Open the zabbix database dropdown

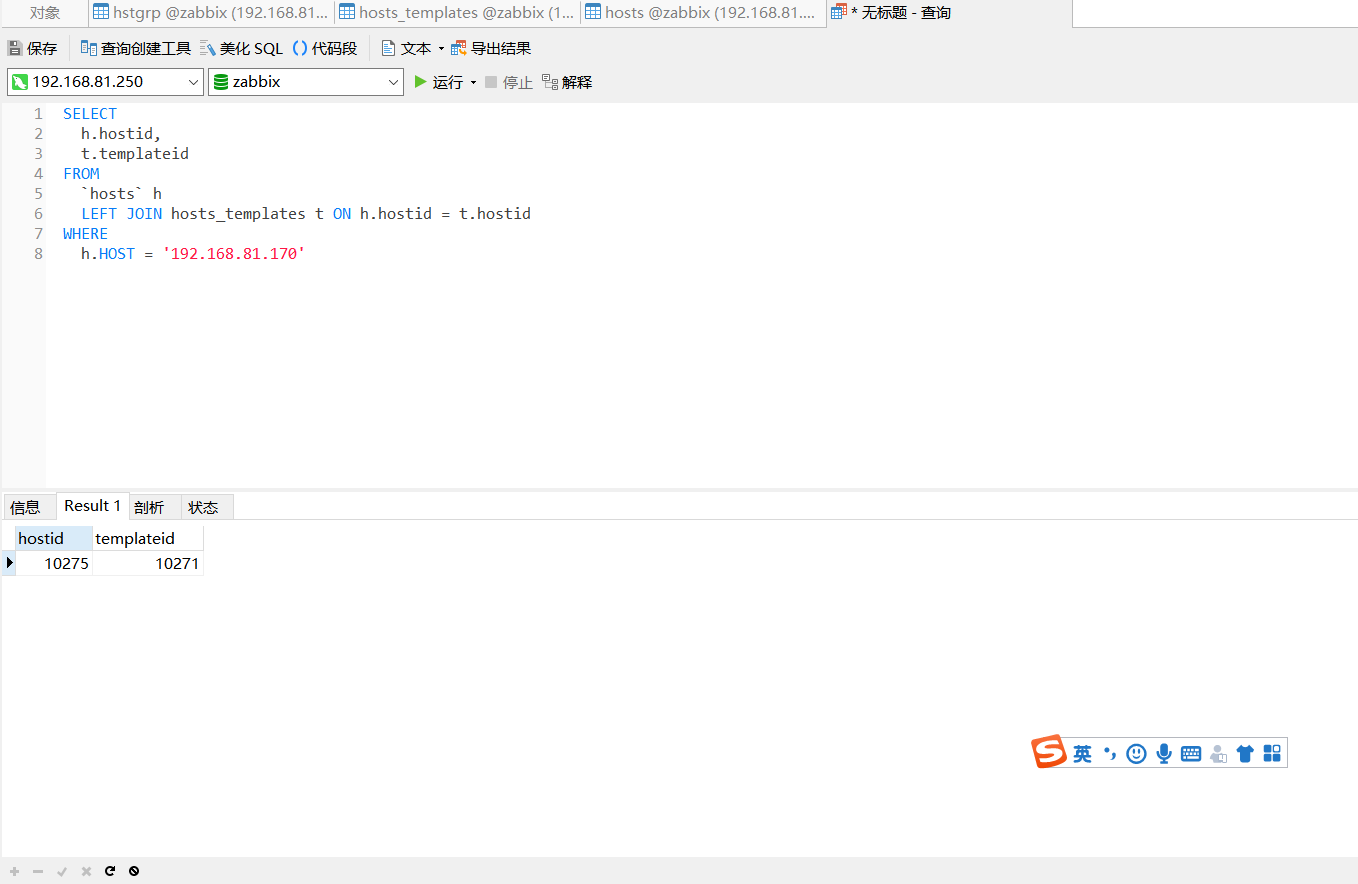click(x=306, y=82)
